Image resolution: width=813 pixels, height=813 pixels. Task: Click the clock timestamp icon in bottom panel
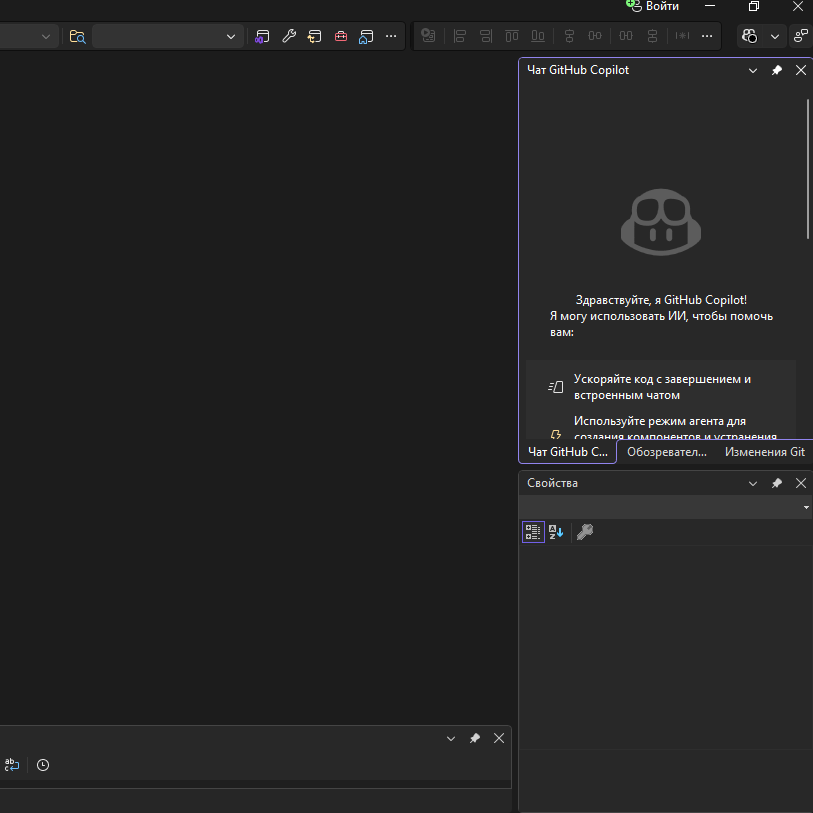pos(43,765)
